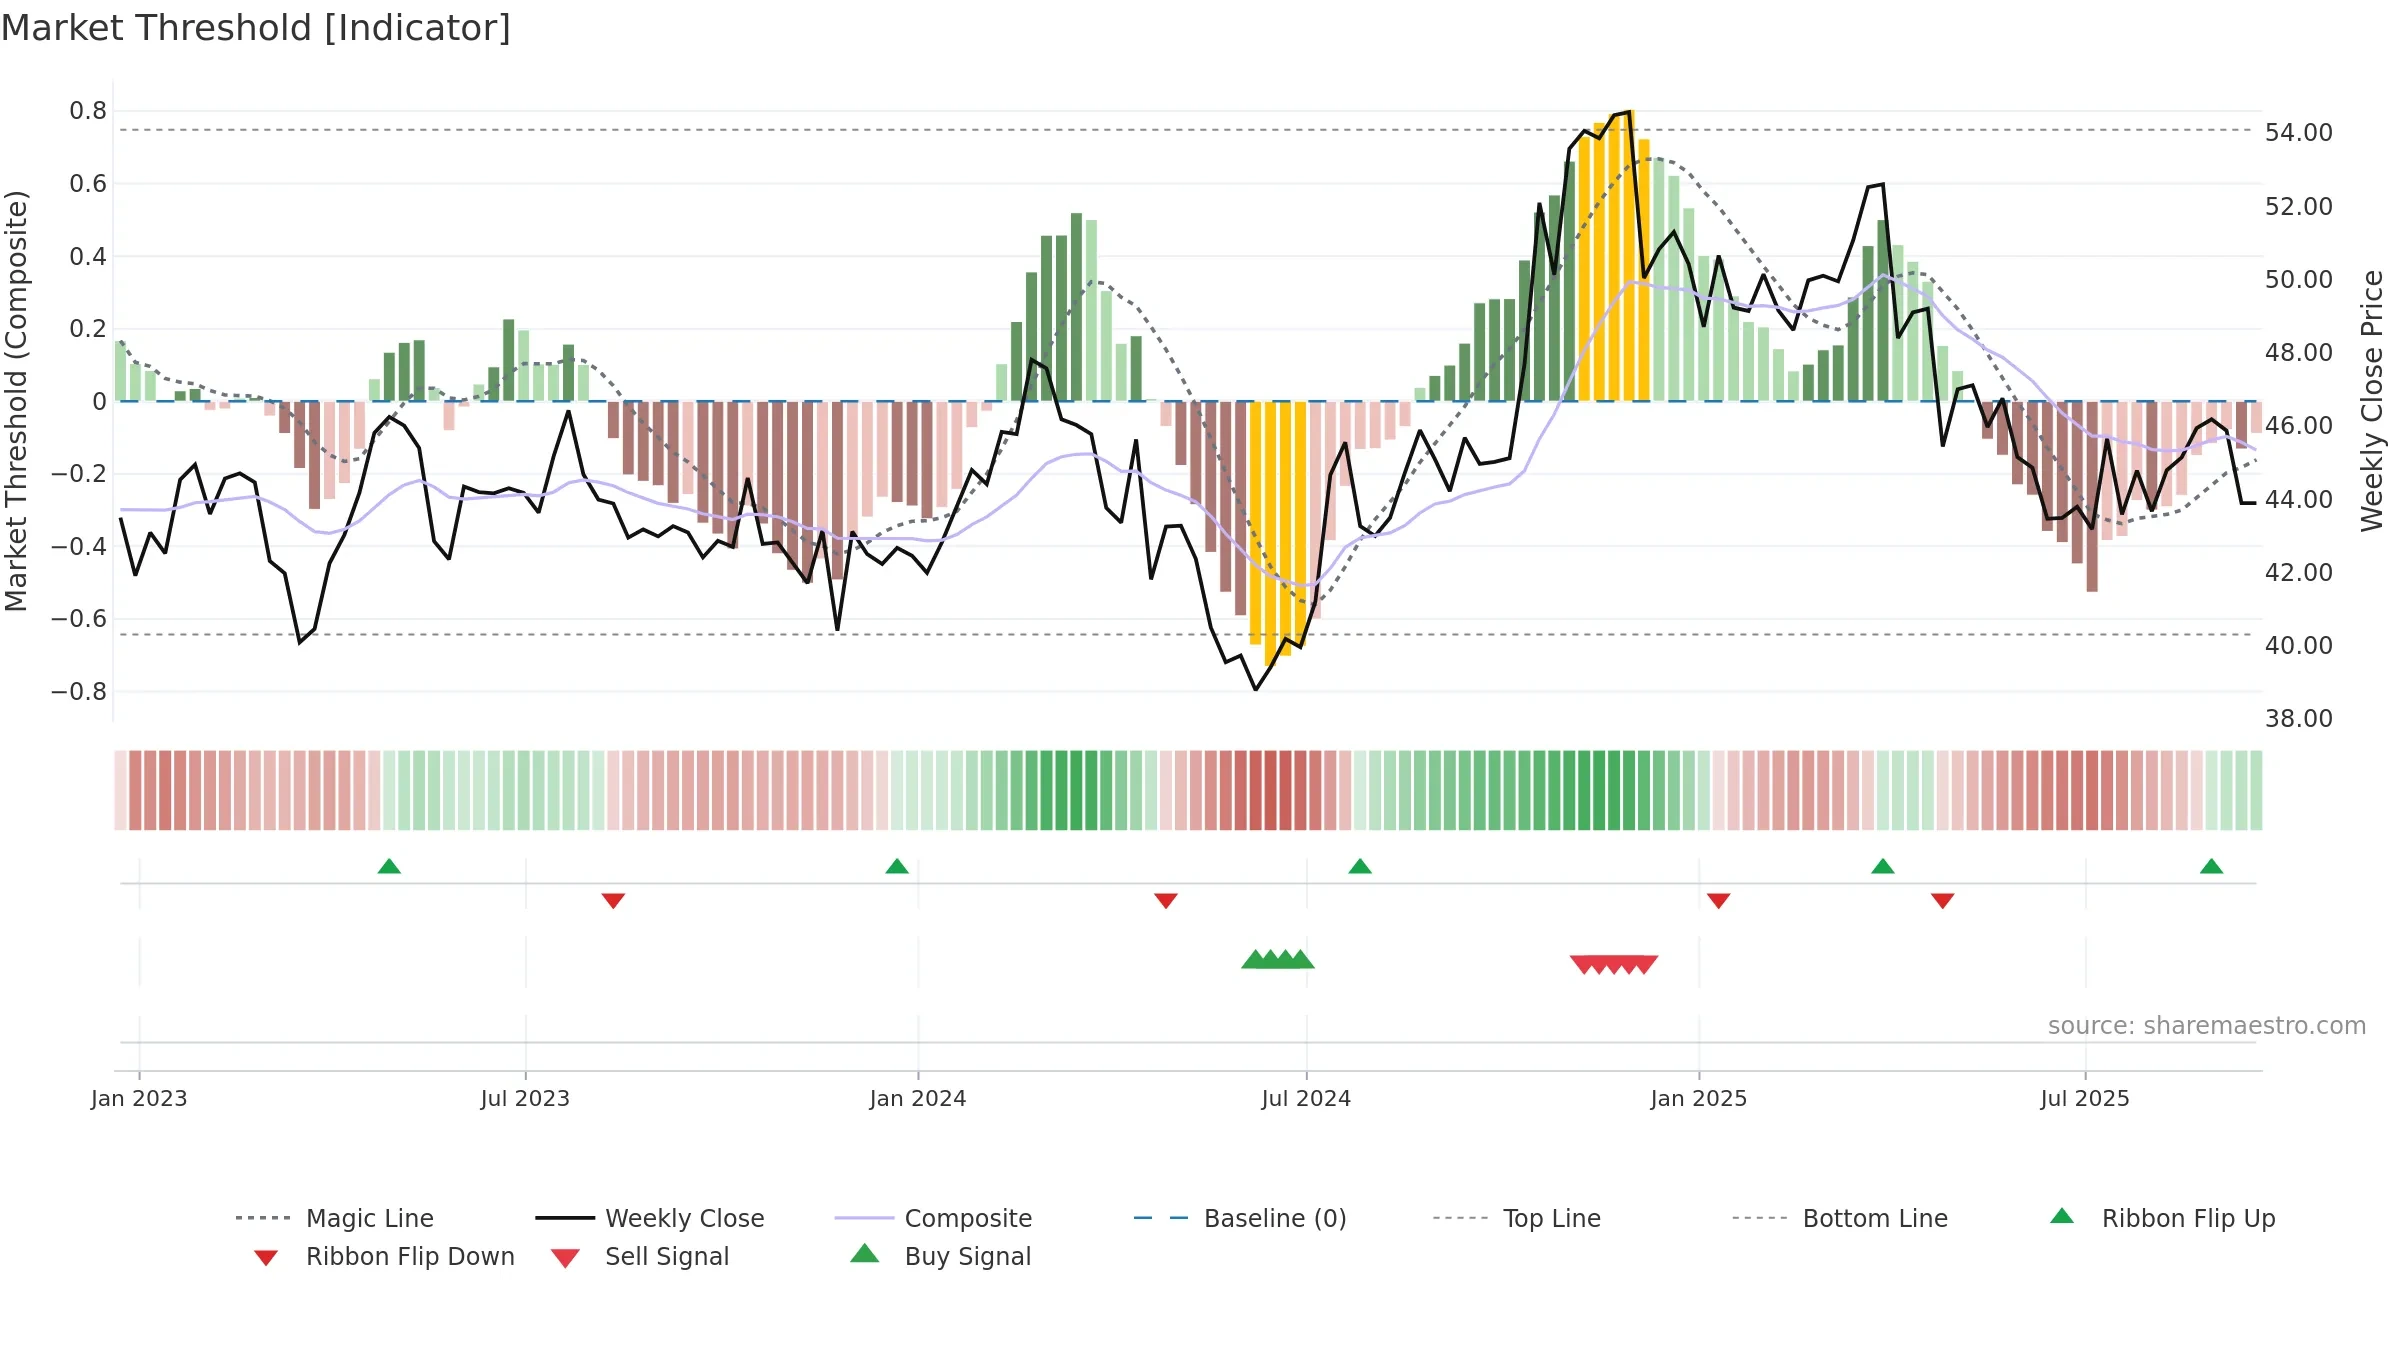The image size is (2400, 1350).
Task: Click the Jul 2024 axis label
Action: tap(1306, 1099)
